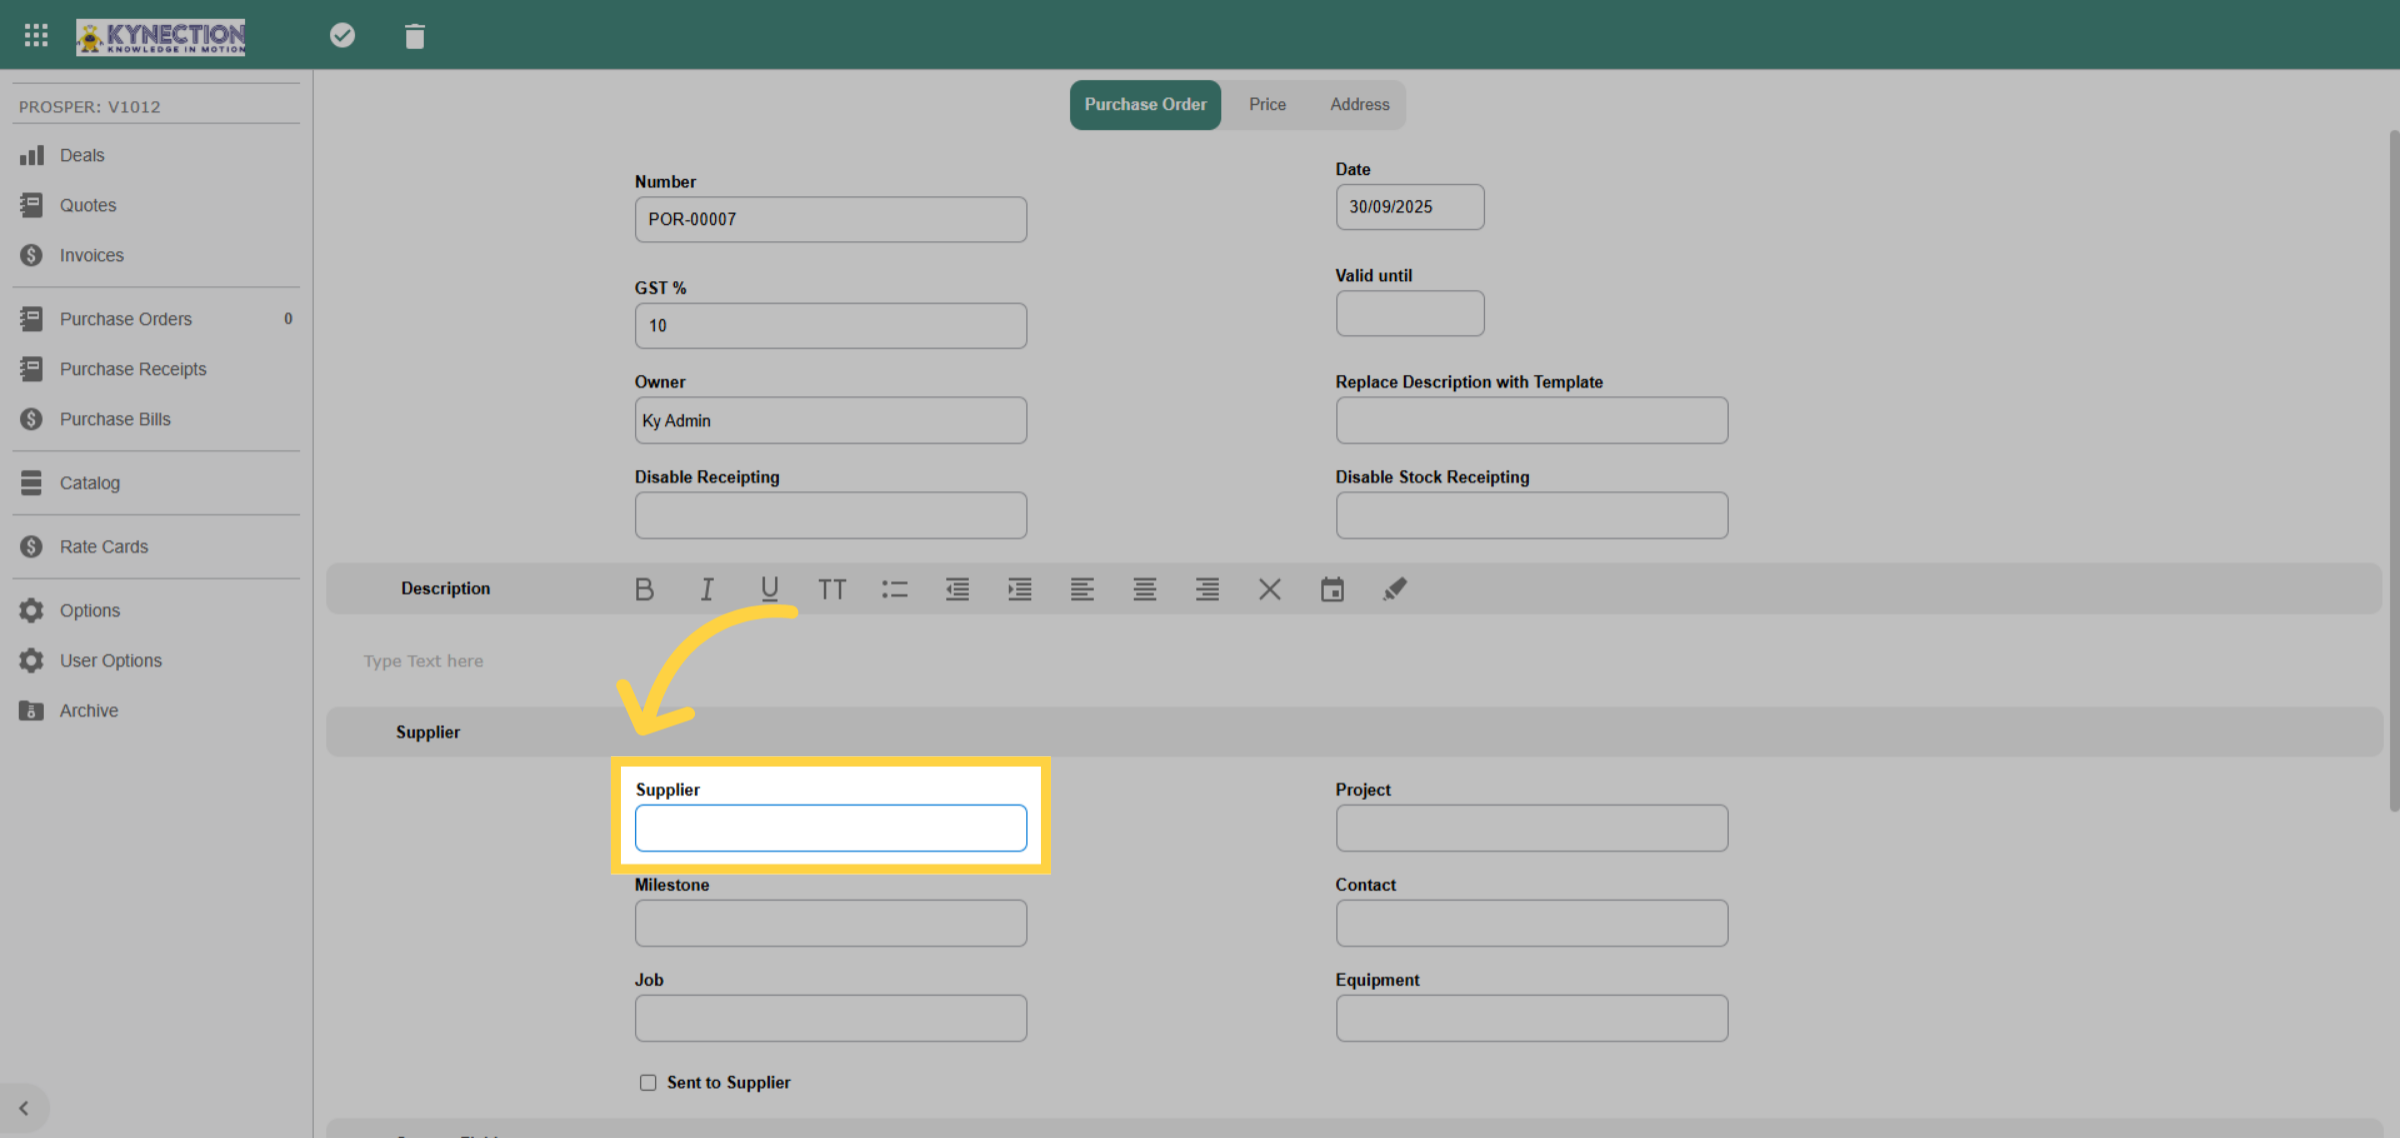
Task: Click the Options gear icon
Action: click(31, 611)
